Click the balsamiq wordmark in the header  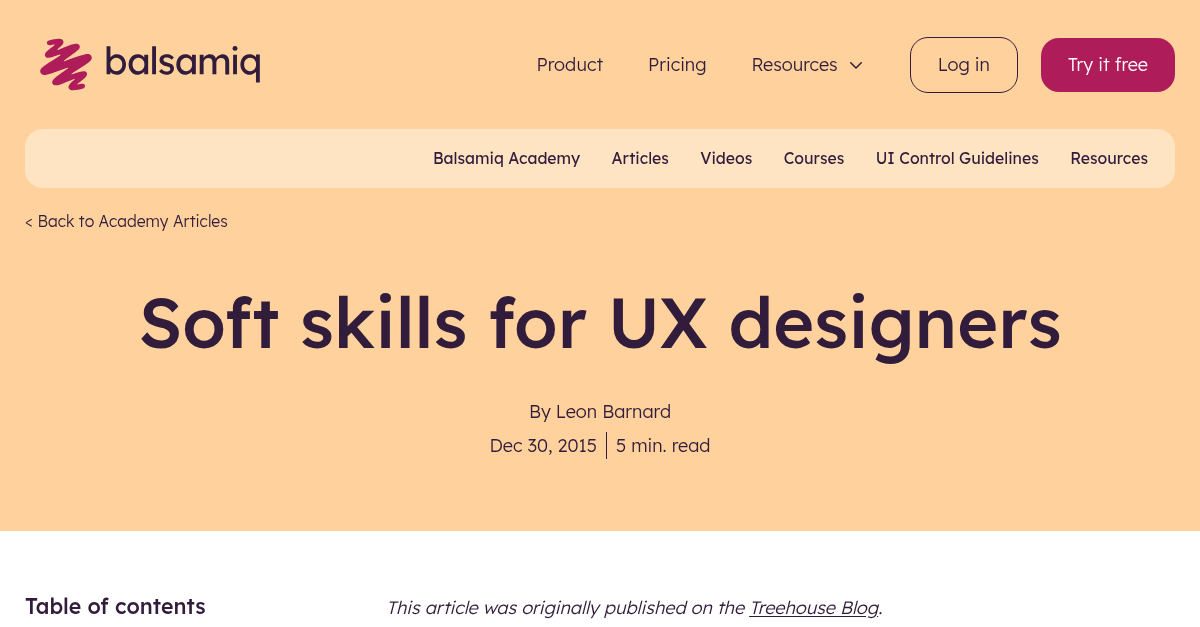click(x=184, y=63)
